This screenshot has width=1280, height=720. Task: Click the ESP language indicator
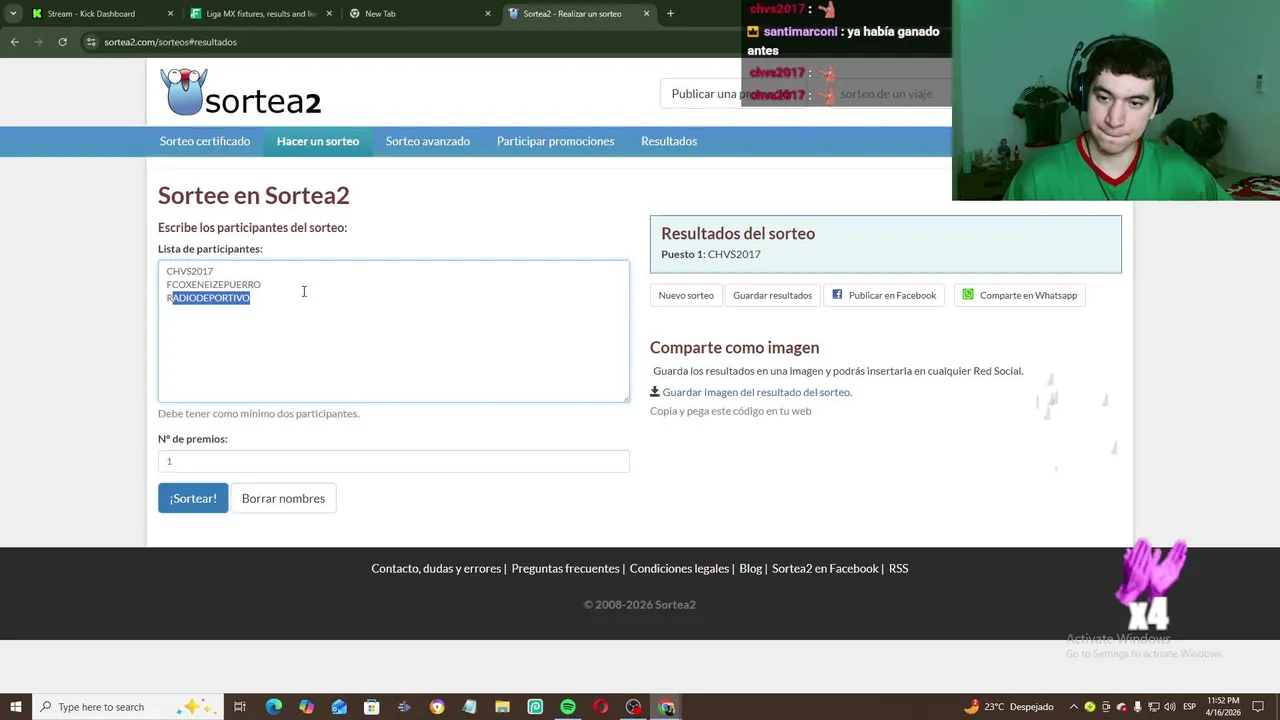pos(1189,707)
